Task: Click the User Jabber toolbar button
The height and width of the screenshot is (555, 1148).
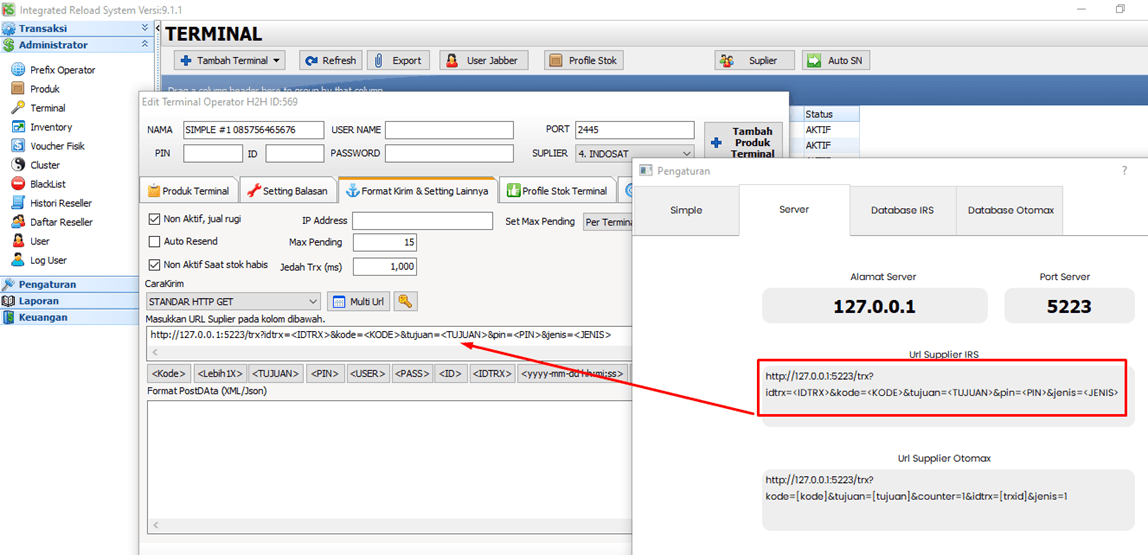Action: coord(483,61)
